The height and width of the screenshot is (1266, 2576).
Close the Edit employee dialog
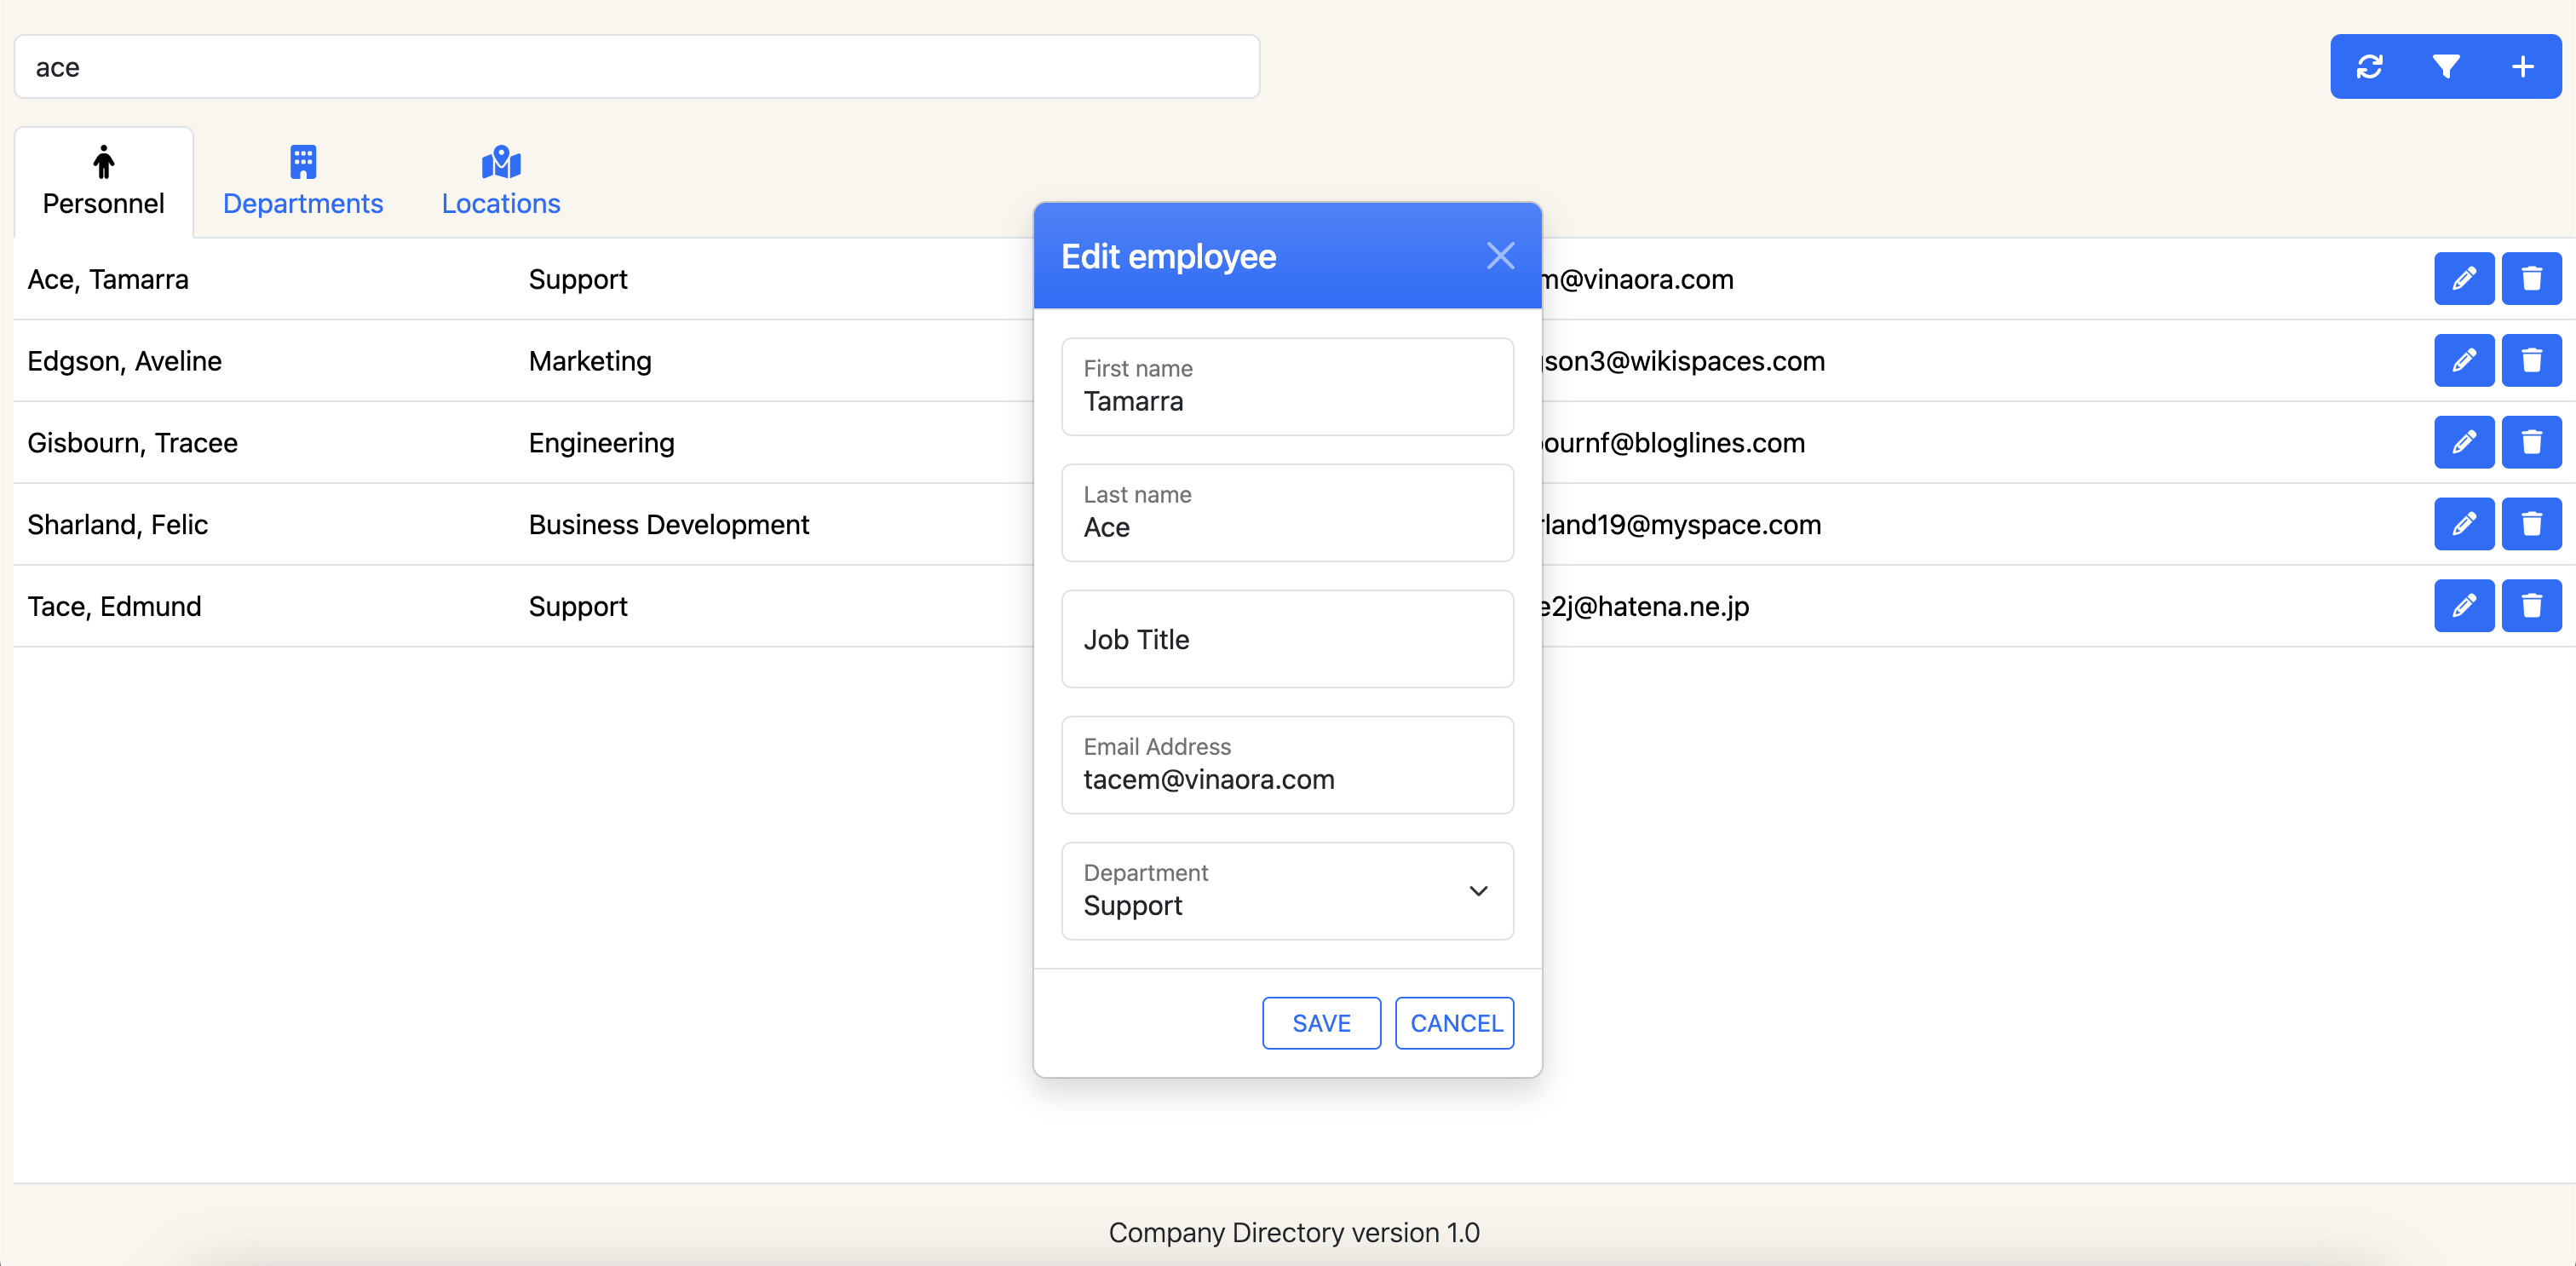pyautogui.click(x=1500, y=256)
